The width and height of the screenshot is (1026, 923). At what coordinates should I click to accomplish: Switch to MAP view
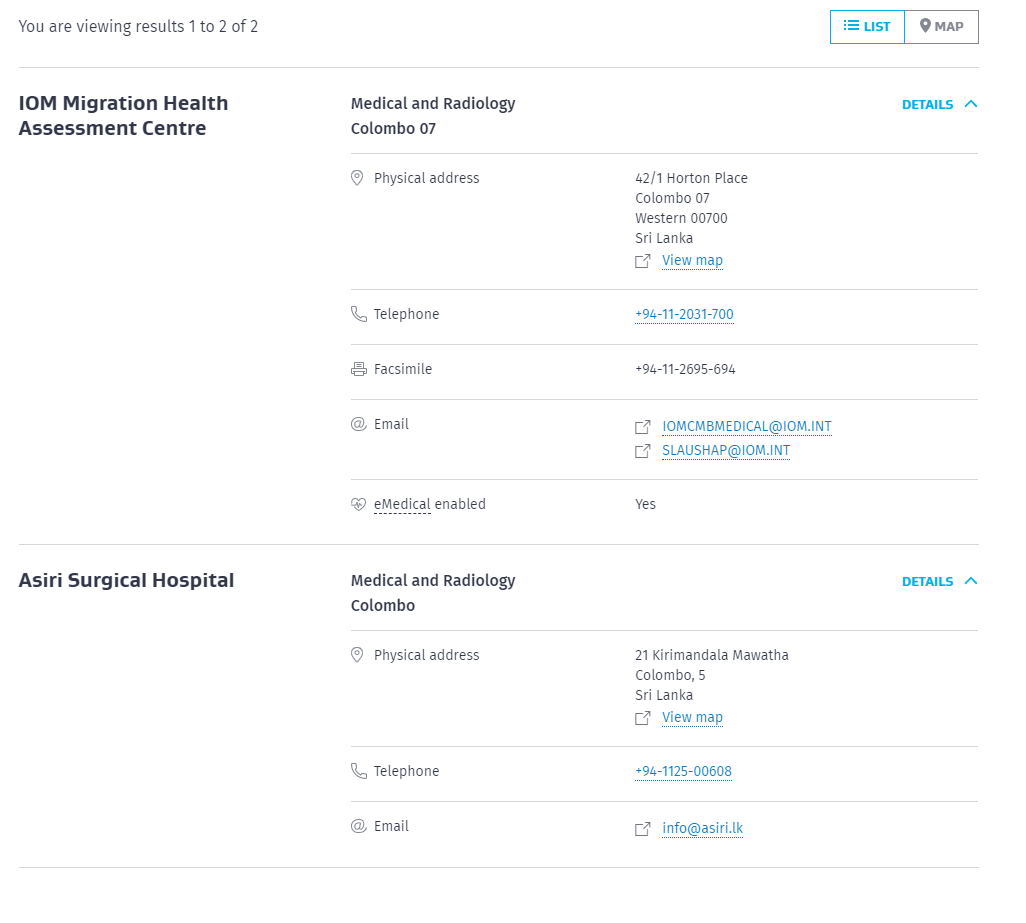coord(942,27)
